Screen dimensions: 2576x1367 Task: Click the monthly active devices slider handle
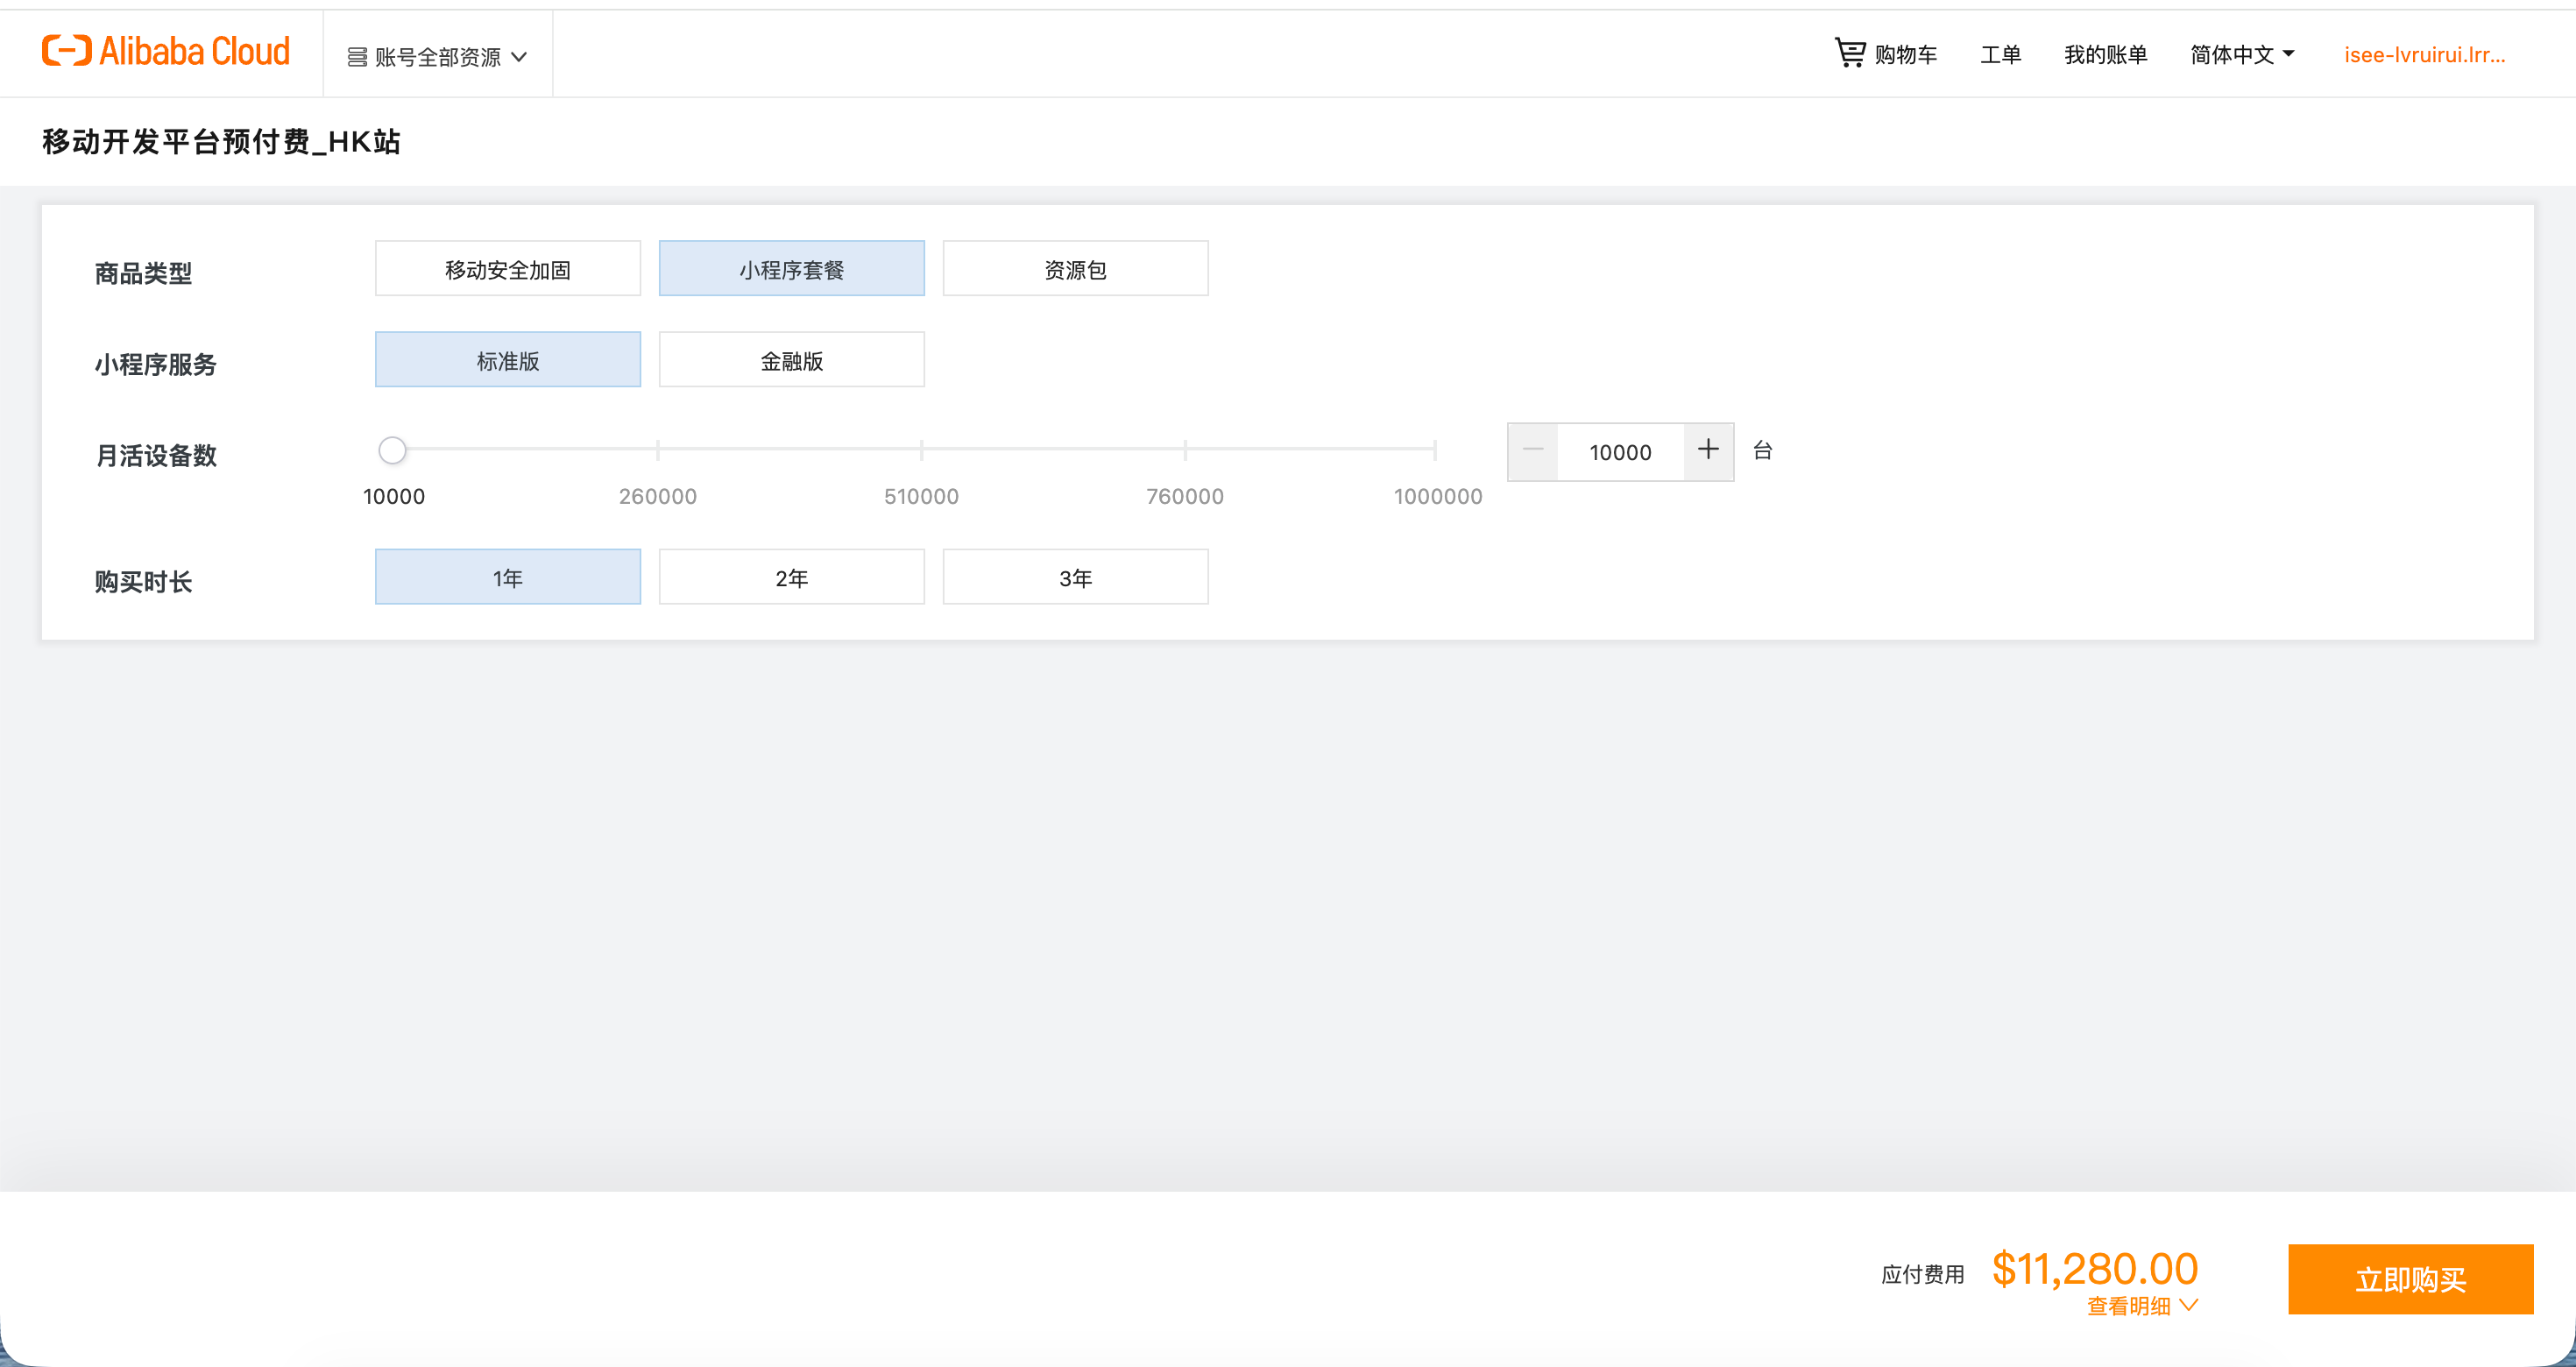[392, 450]
